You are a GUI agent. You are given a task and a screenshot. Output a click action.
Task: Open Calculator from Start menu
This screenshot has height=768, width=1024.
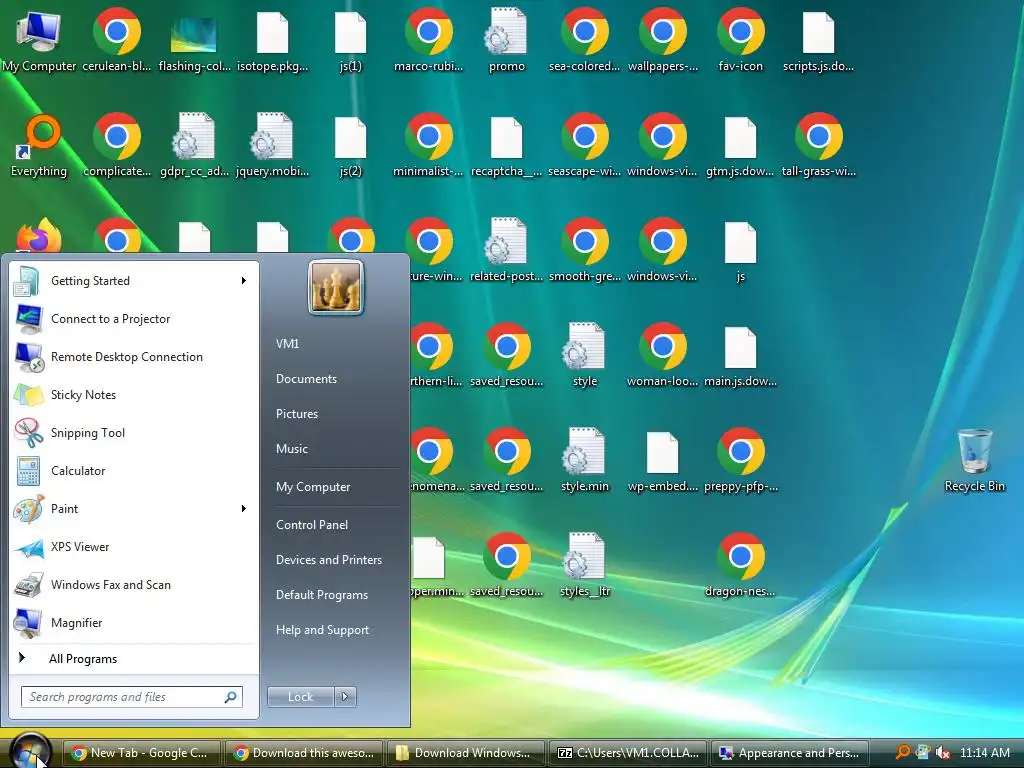(133, 471)
